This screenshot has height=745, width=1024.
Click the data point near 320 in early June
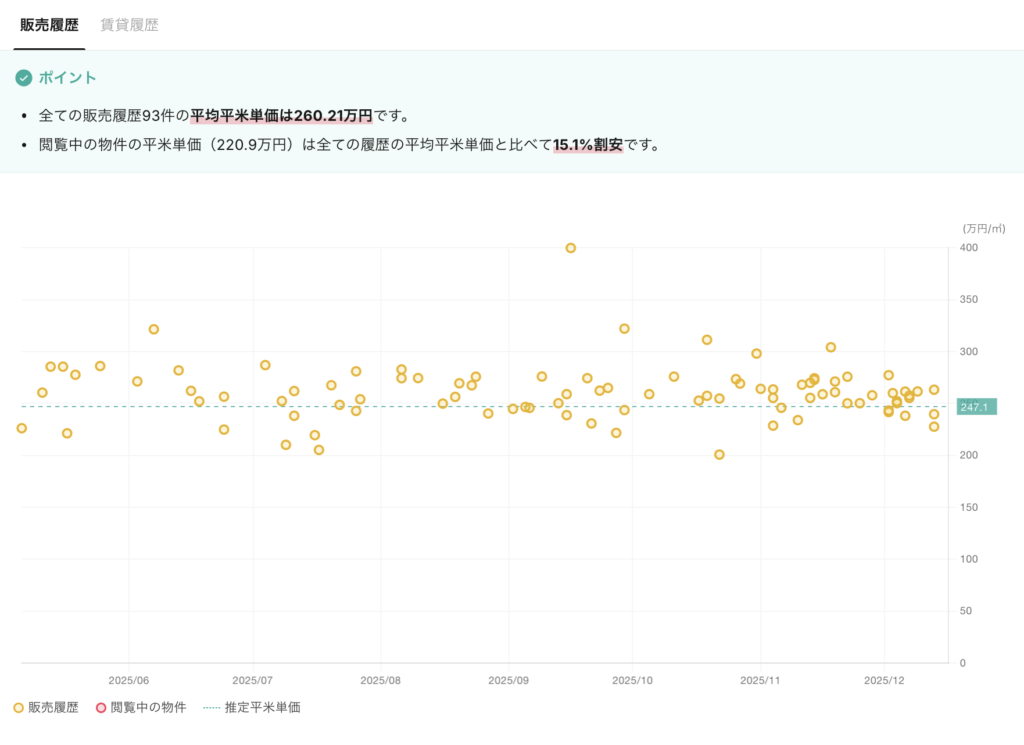(x=154, y=329)
